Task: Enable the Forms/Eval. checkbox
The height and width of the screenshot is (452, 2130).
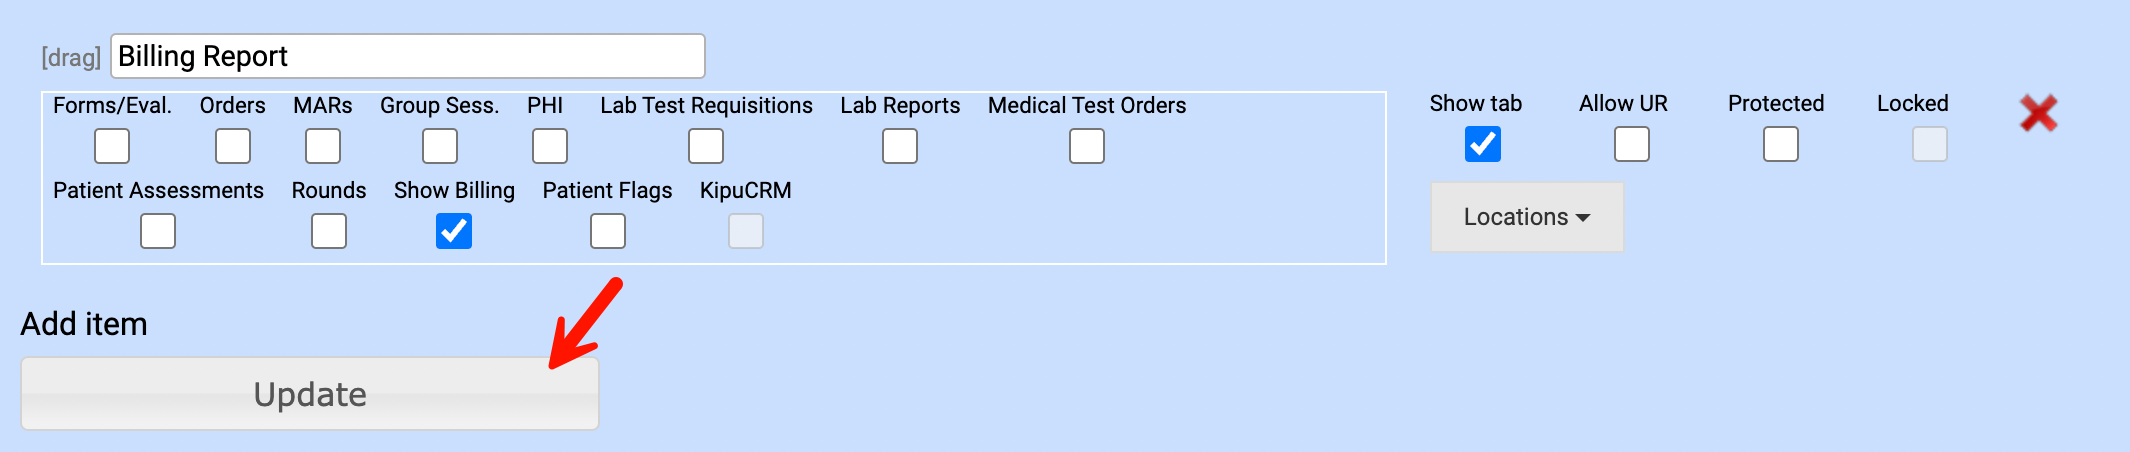Action: 112,146
